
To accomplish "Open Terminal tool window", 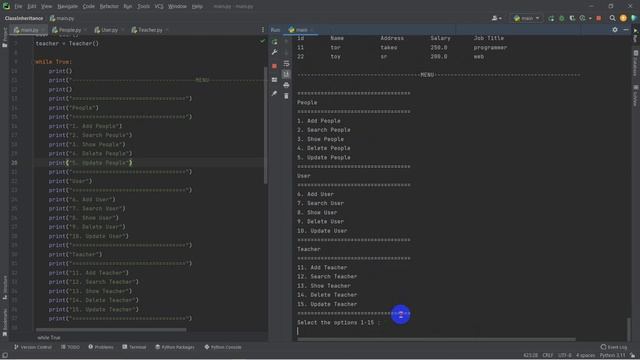I will click(134, 347).
